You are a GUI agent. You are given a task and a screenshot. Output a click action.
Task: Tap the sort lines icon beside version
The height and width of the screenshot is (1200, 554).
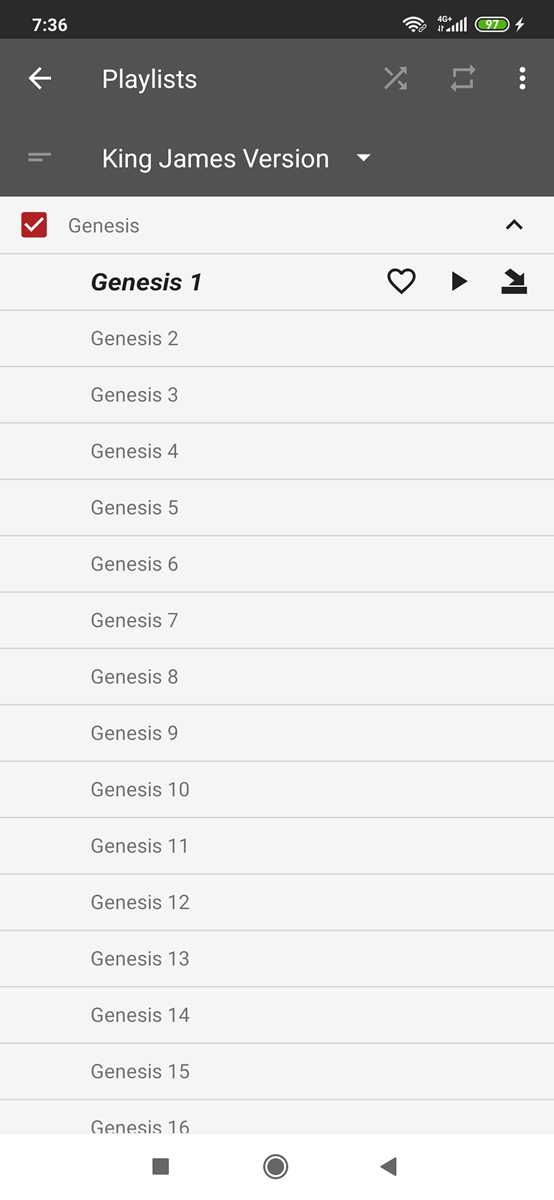(40, 158)
